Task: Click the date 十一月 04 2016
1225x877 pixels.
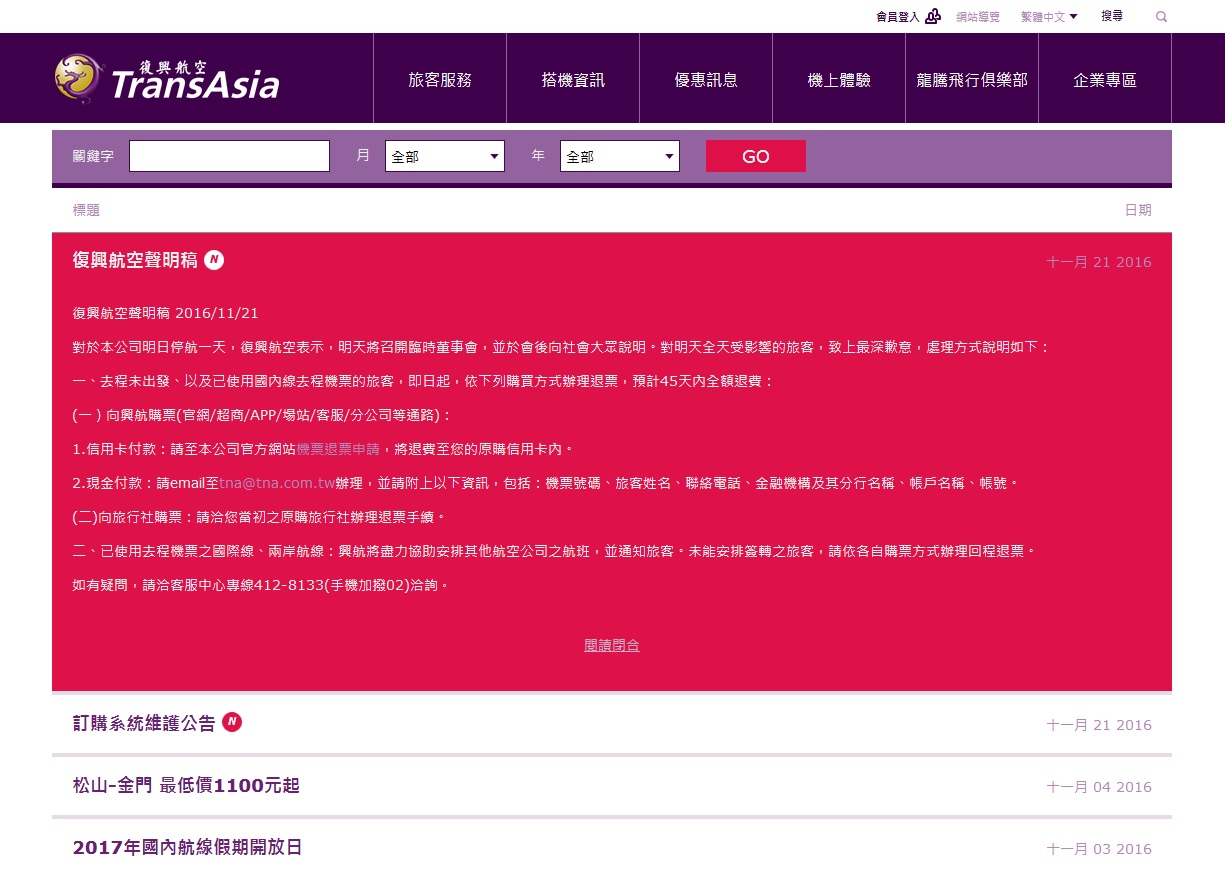Action: [x=1099, y=787]
